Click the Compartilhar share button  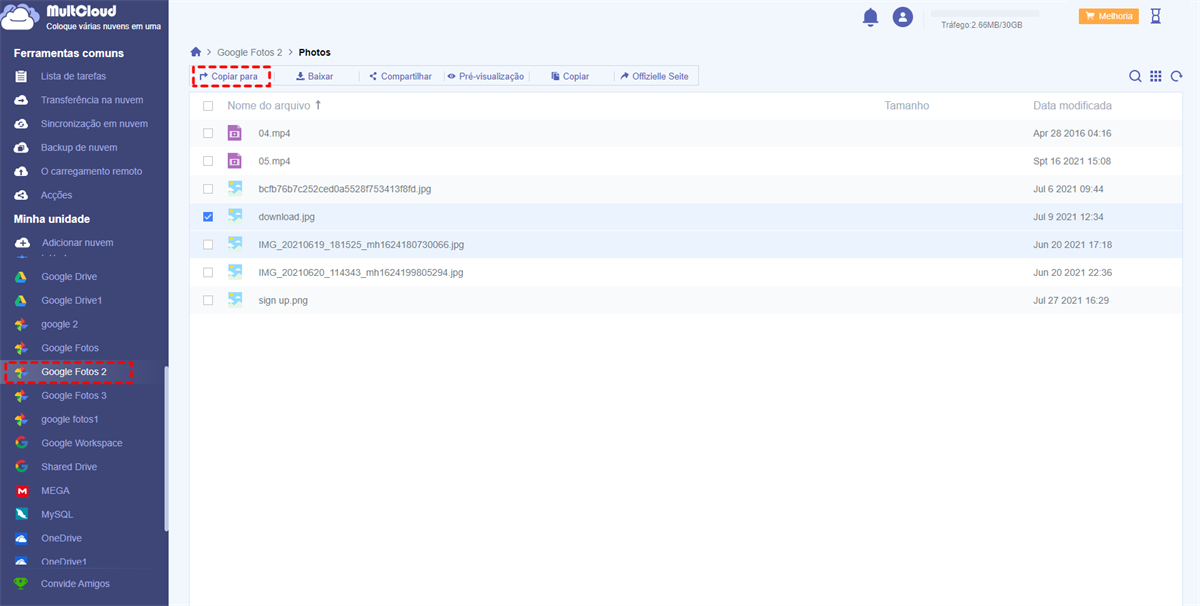pyautogui.click(x=400, y=76)
